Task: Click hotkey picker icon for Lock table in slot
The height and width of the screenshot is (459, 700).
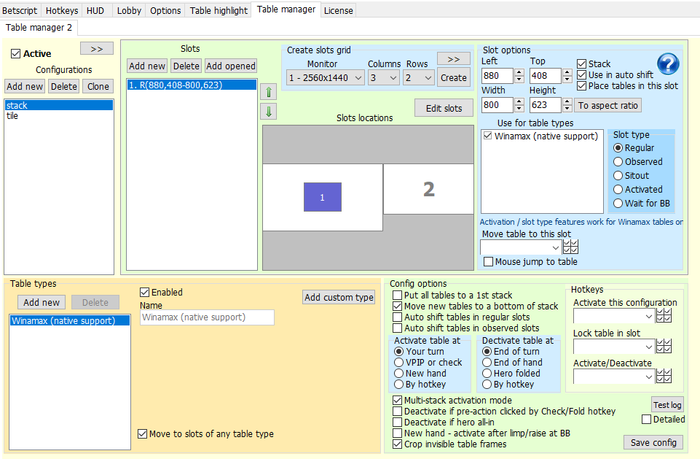Action: point(663,346)
